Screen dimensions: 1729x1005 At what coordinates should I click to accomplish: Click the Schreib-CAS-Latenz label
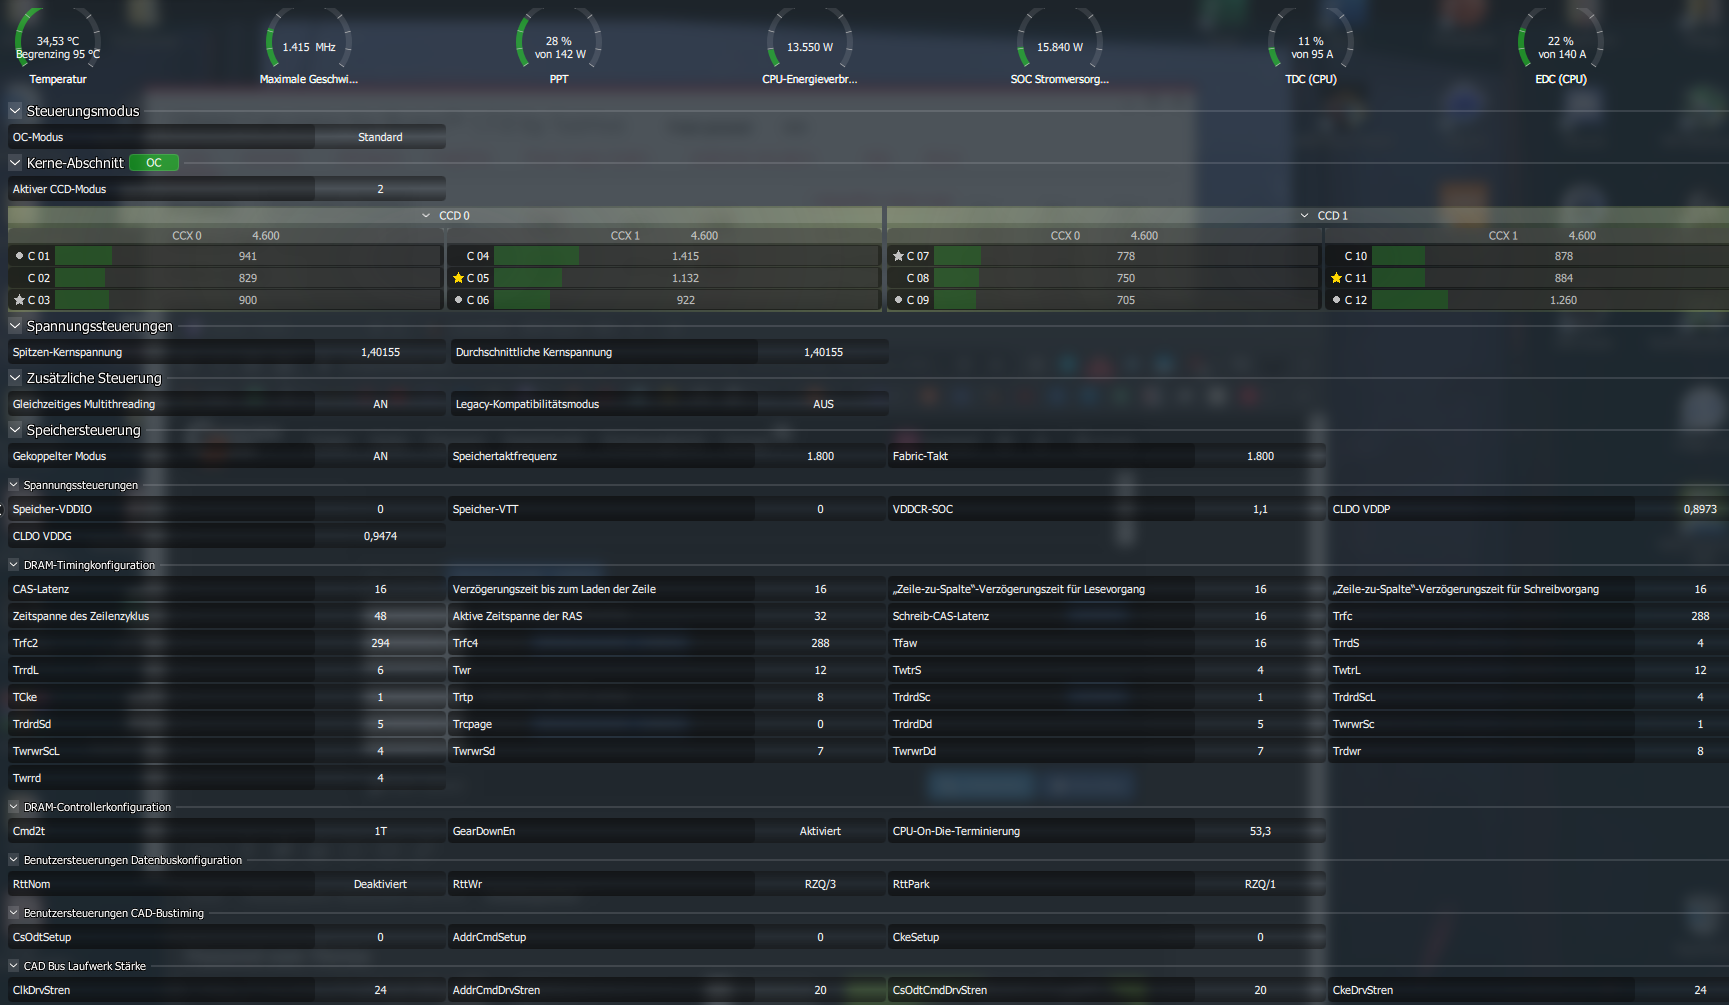(940, 616)
